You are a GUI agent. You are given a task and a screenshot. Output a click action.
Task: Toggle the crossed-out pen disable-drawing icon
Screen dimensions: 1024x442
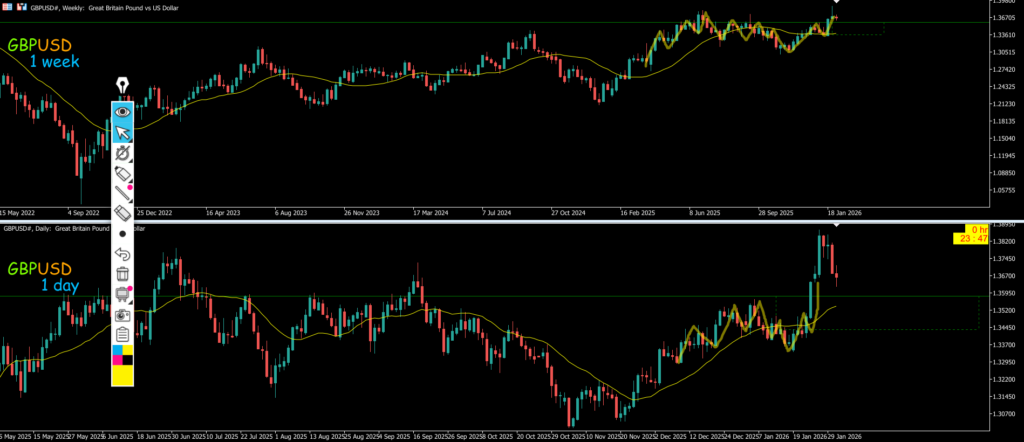click(x=123, y=153)
